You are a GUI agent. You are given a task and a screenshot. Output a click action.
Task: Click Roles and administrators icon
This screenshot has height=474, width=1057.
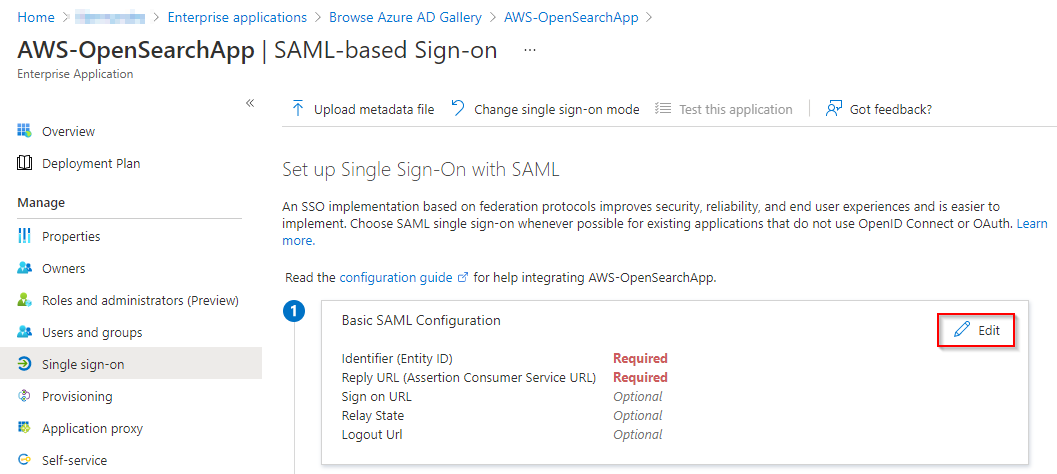pos(25,300)
